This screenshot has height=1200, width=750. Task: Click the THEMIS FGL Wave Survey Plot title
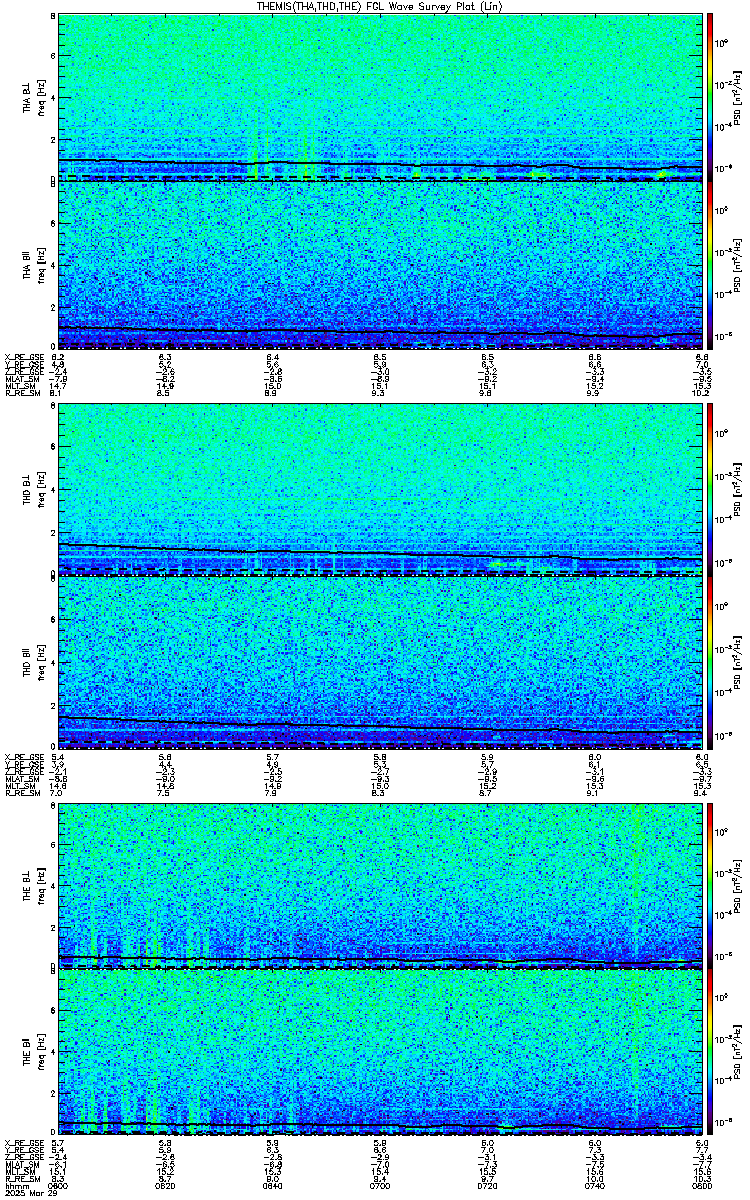(379, 6)
